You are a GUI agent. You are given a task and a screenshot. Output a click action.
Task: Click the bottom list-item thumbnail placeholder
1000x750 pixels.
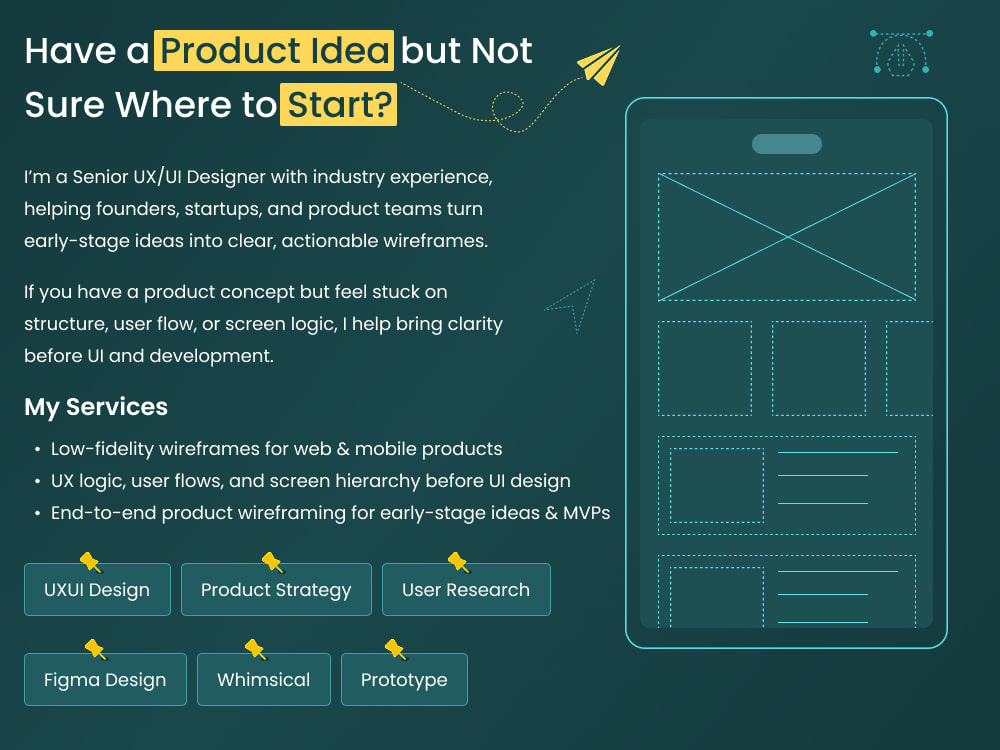coord(717,598)
